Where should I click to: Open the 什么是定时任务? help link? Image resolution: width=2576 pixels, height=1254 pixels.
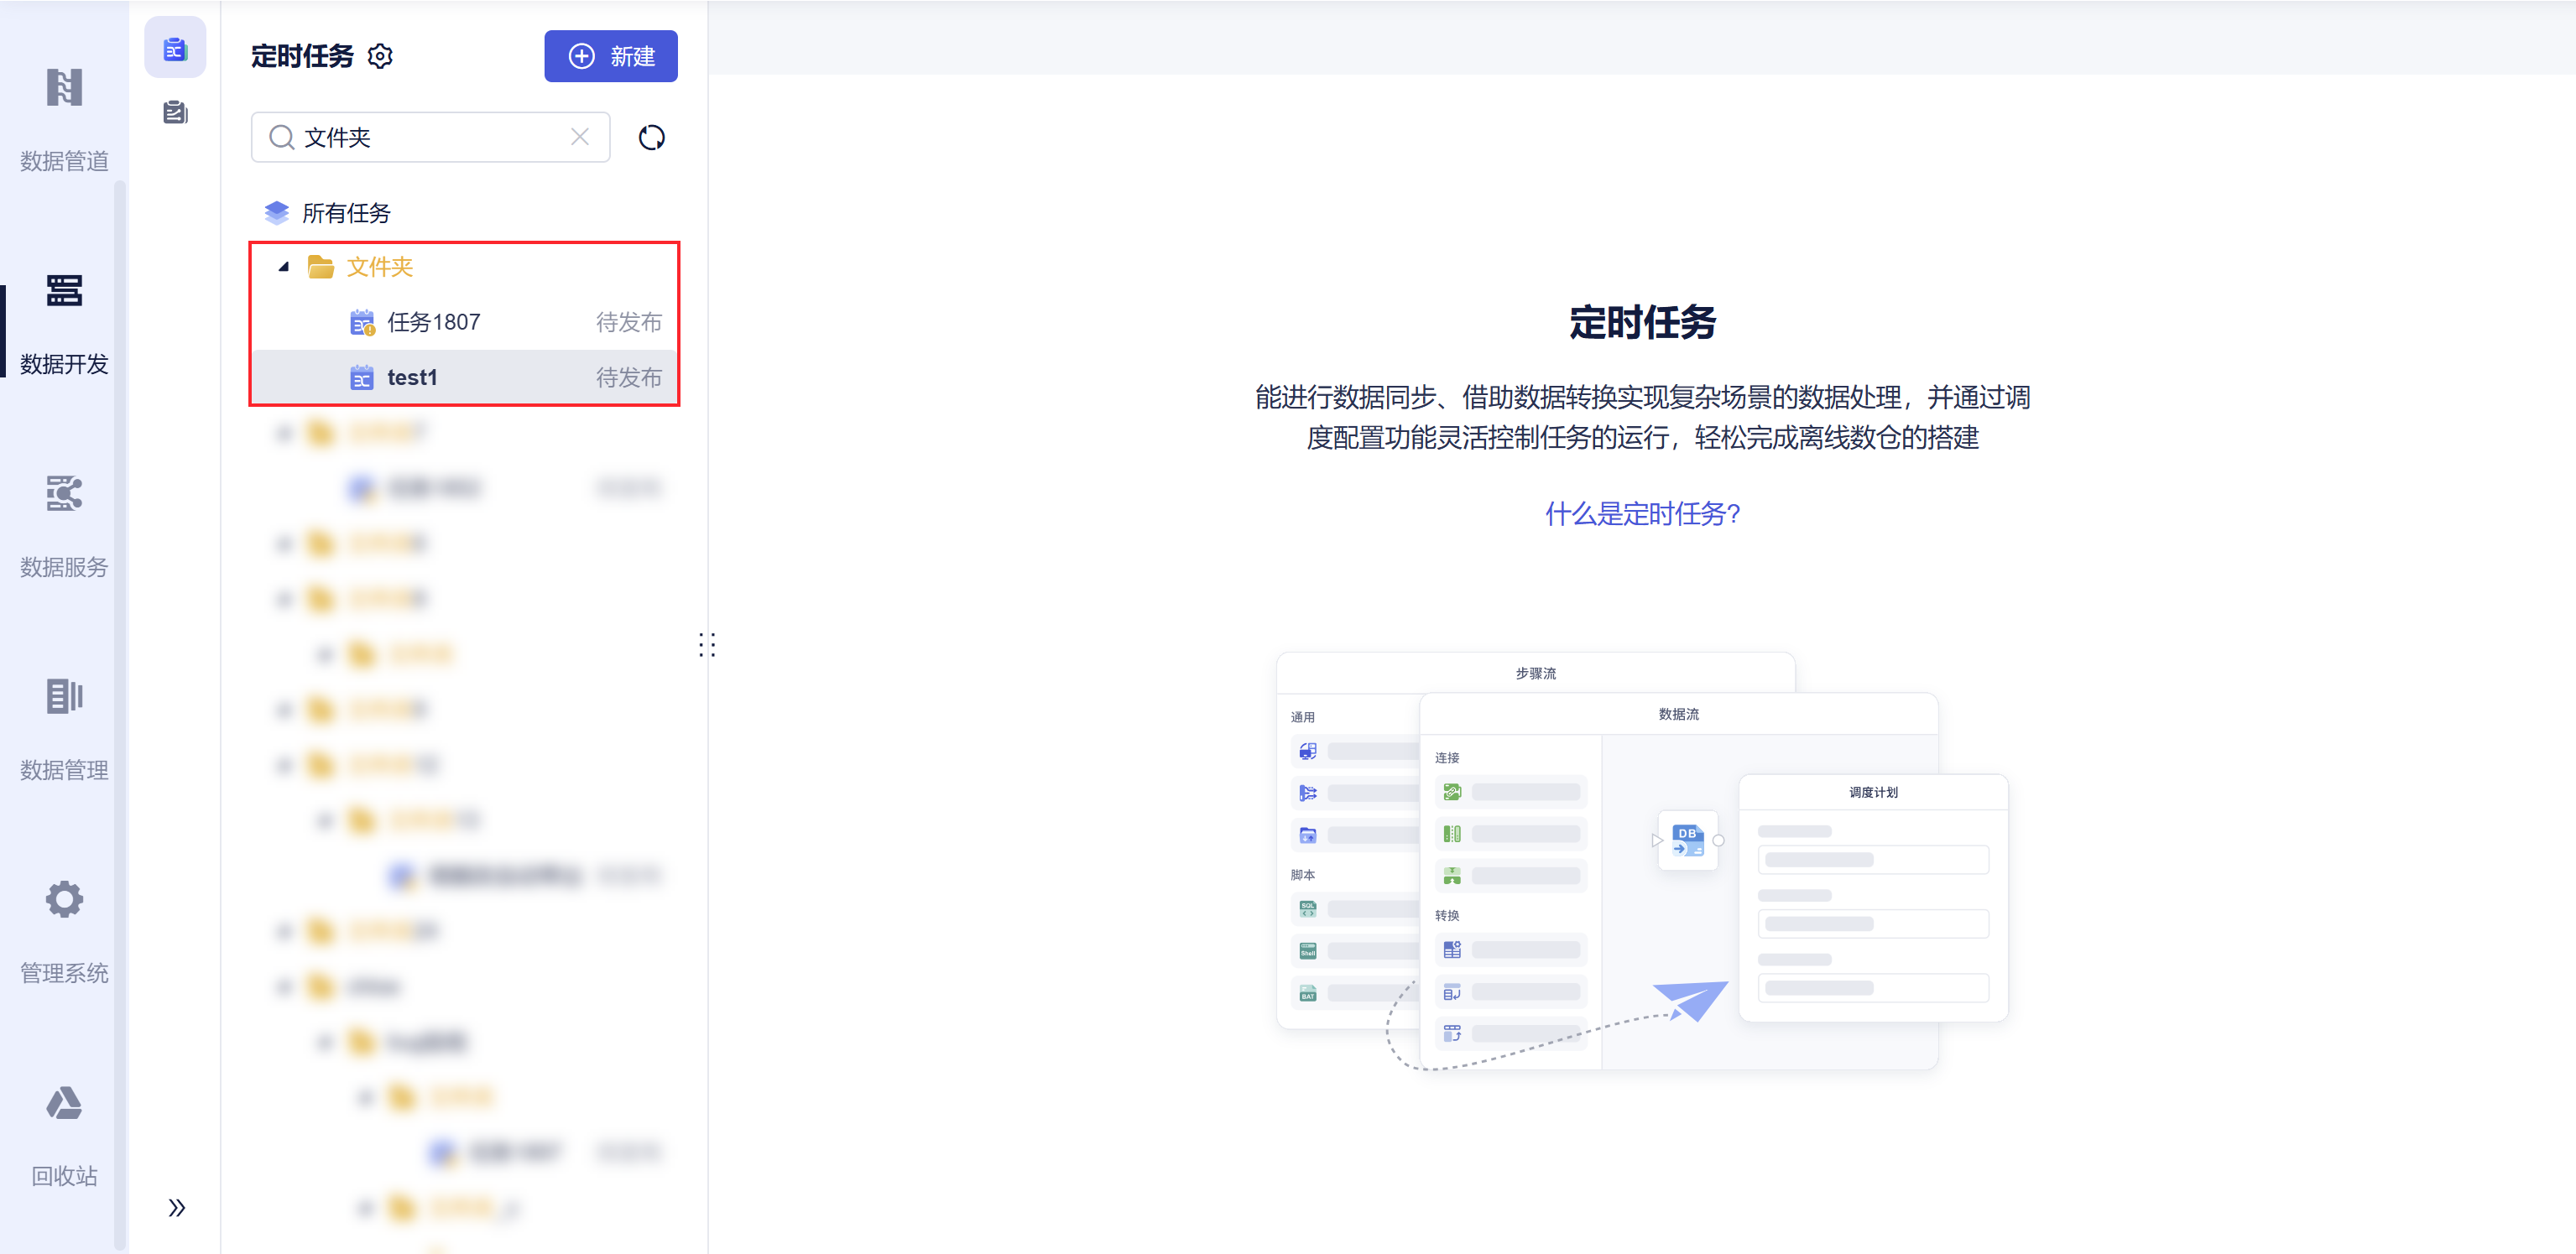coord(1642,514)
